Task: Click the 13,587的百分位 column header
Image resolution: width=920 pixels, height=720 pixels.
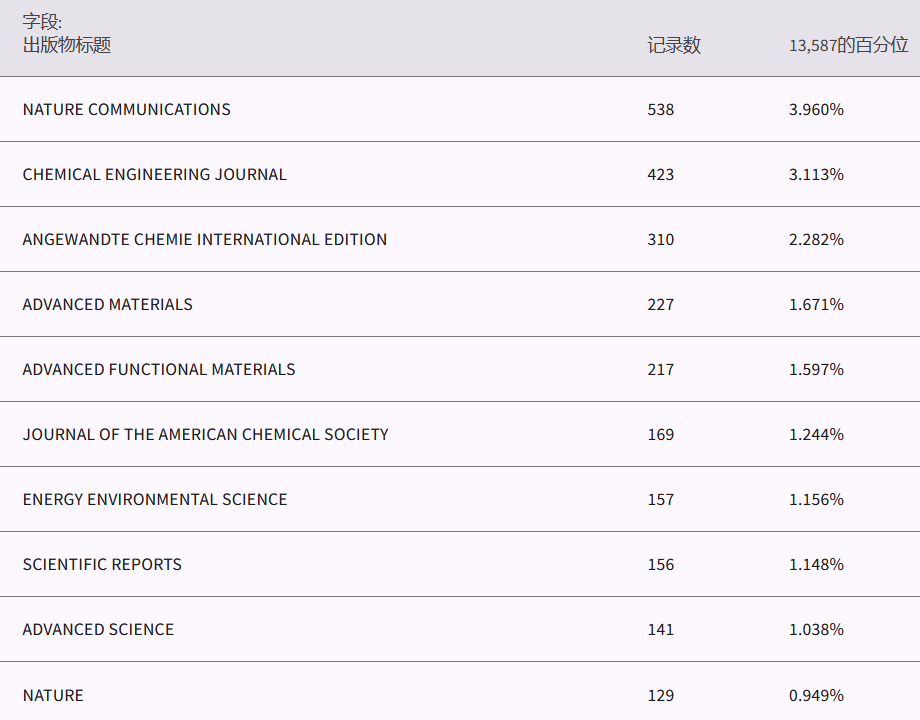Action: [x=848, y=45]
